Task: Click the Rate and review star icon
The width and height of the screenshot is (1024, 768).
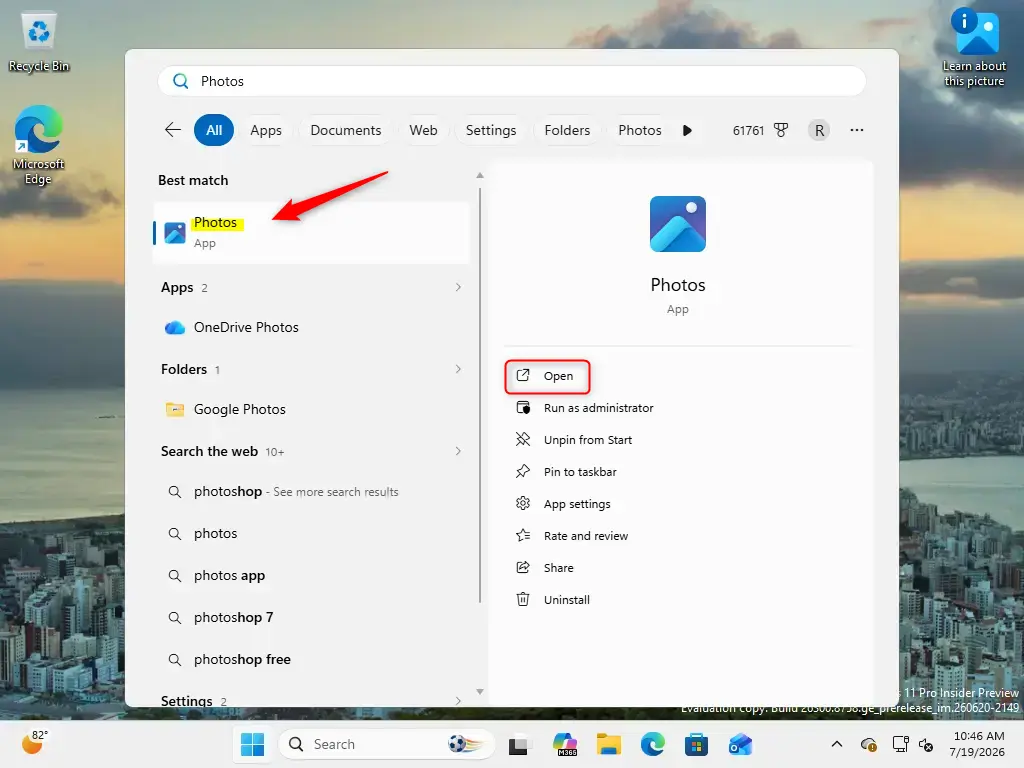Action: tap(523, 536)
